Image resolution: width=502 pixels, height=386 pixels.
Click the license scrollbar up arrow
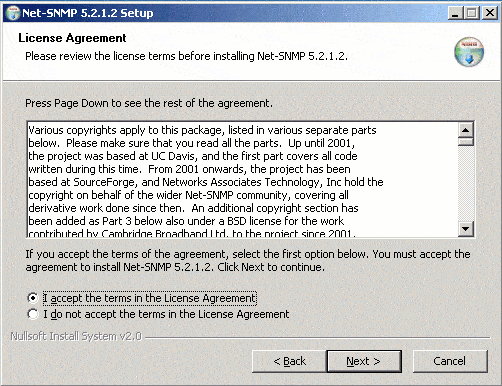(466, 130)
